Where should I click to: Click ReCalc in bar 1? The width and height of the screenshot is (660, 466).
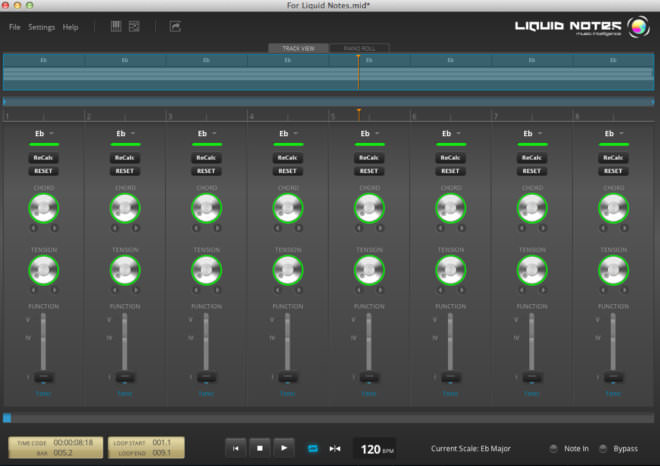(43, 158)
